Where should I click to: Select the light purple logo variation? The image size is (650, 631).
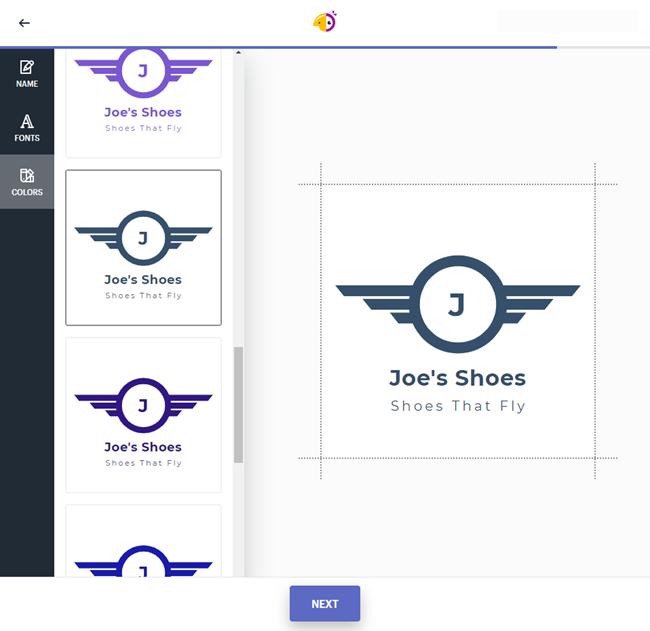143,100
